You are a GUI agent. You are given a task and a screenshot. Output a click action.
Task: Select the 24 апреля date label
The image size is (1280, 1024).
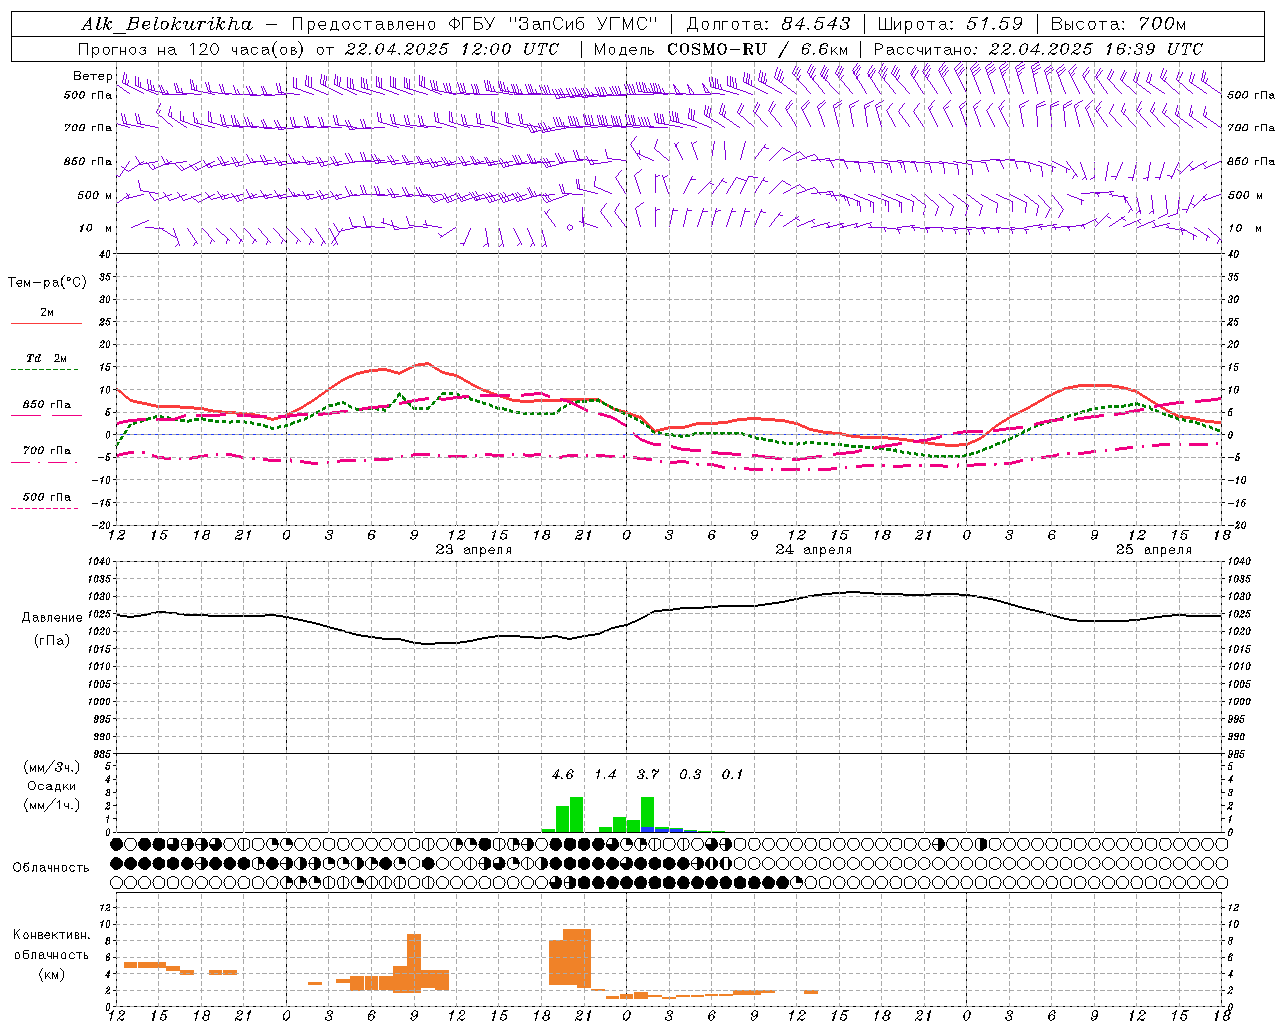pyautogui.click(x=814, y=550)
